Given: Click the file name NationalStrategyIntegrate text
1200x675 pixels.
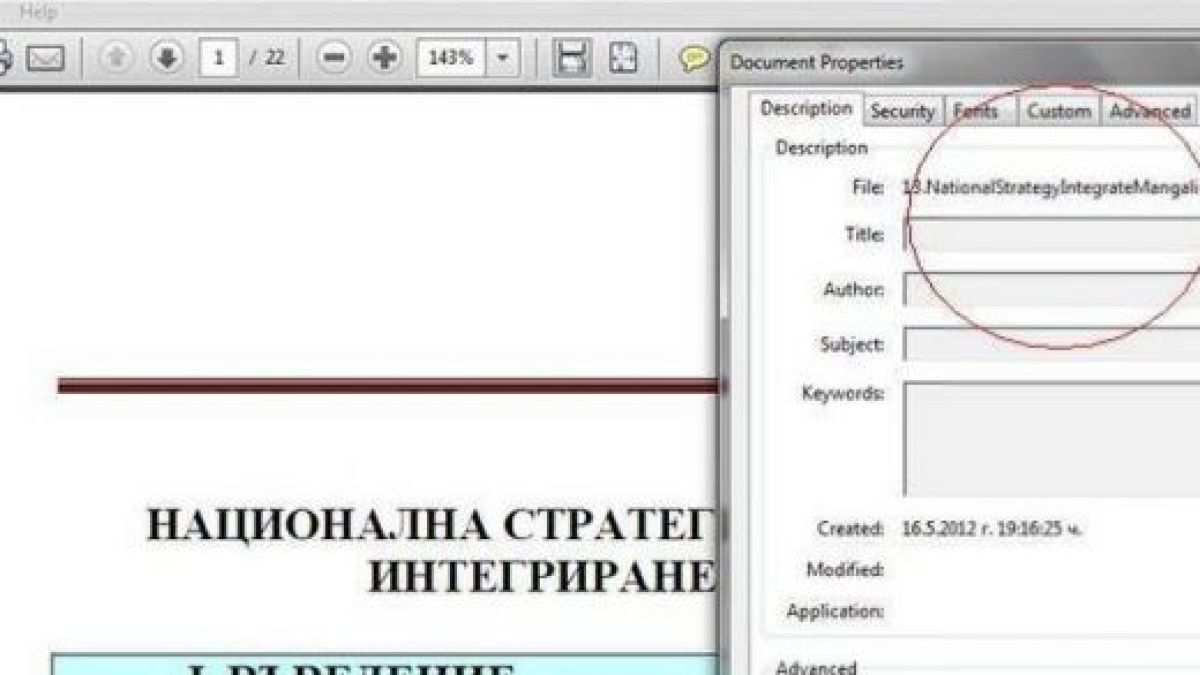Looking at the screenshot, I should coord(1050,187).
